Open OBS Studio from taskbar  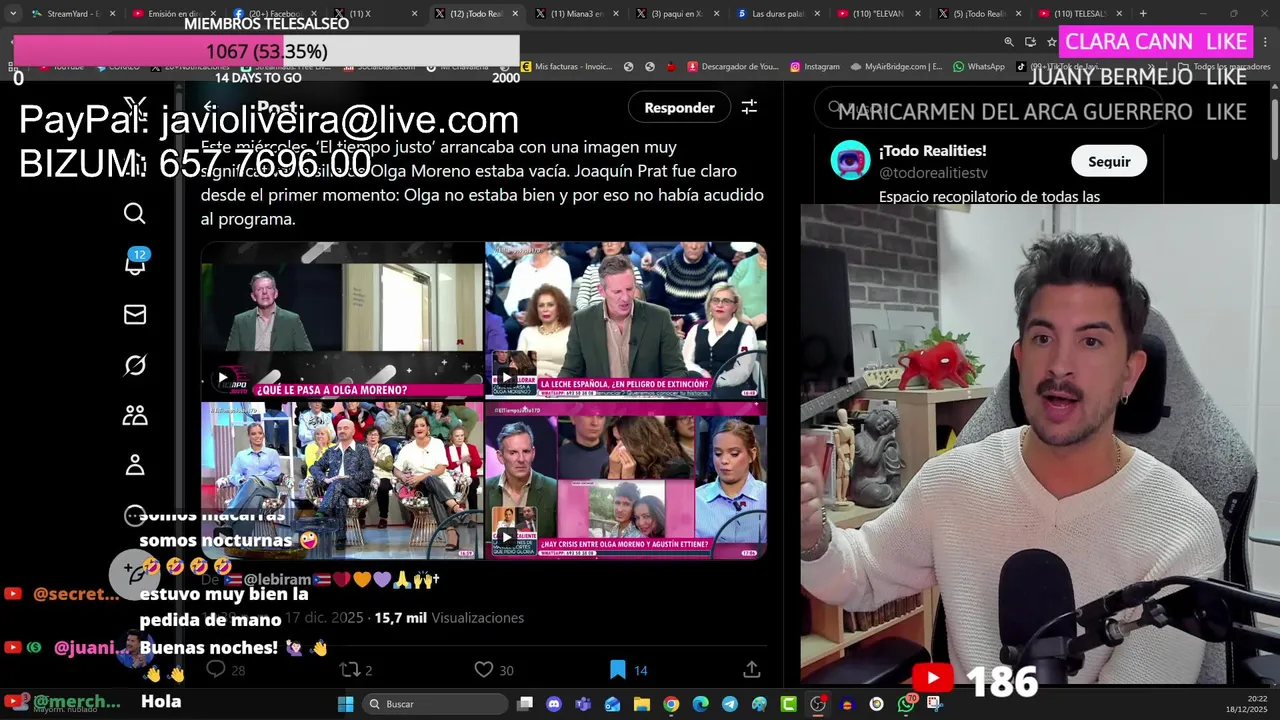818,704
